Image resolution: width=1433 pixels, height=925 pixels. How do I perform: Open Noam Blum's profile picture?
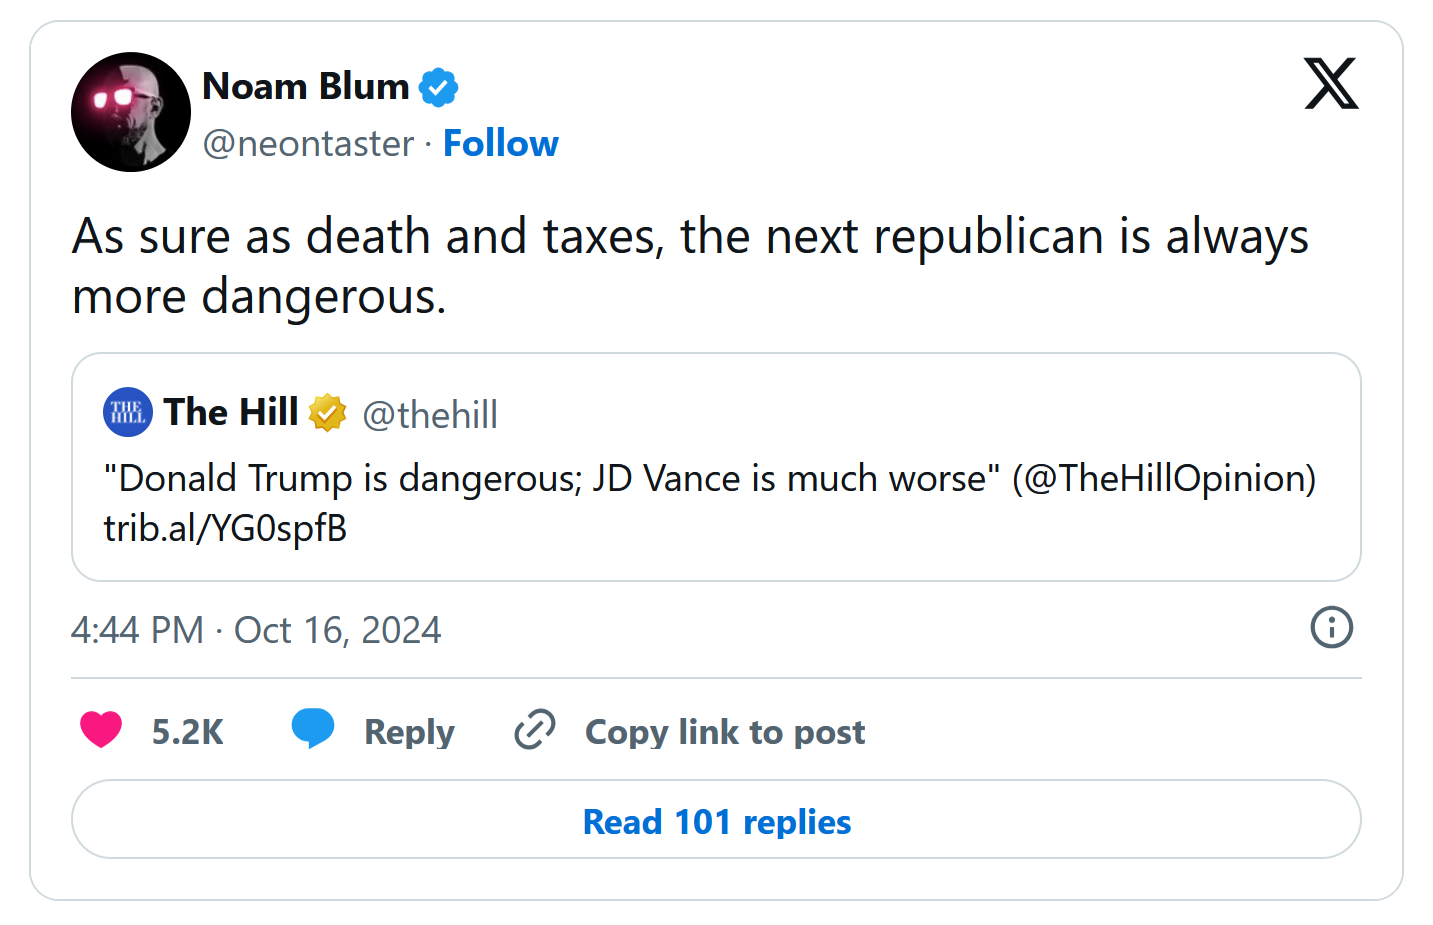point(131,112)
